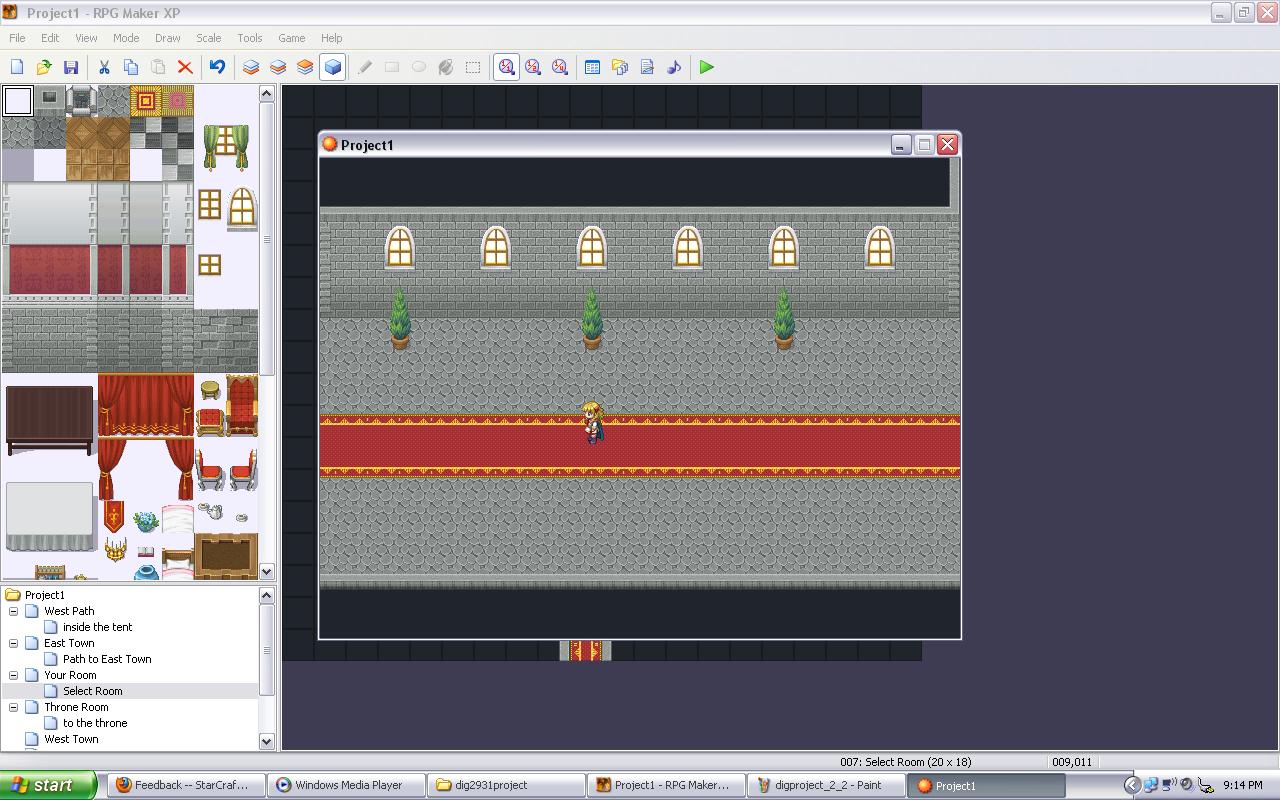
Task: Save the project with the floppy disk icon
Action: pos(71,67)
